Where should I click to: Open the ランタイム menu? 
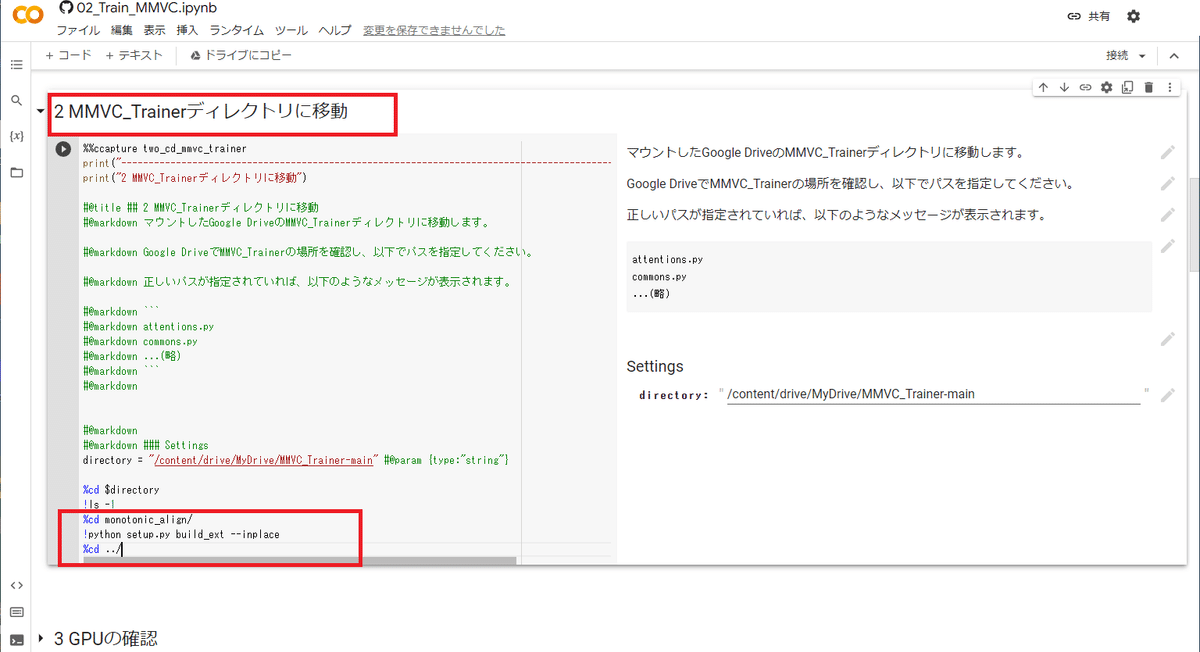[236, 31]
